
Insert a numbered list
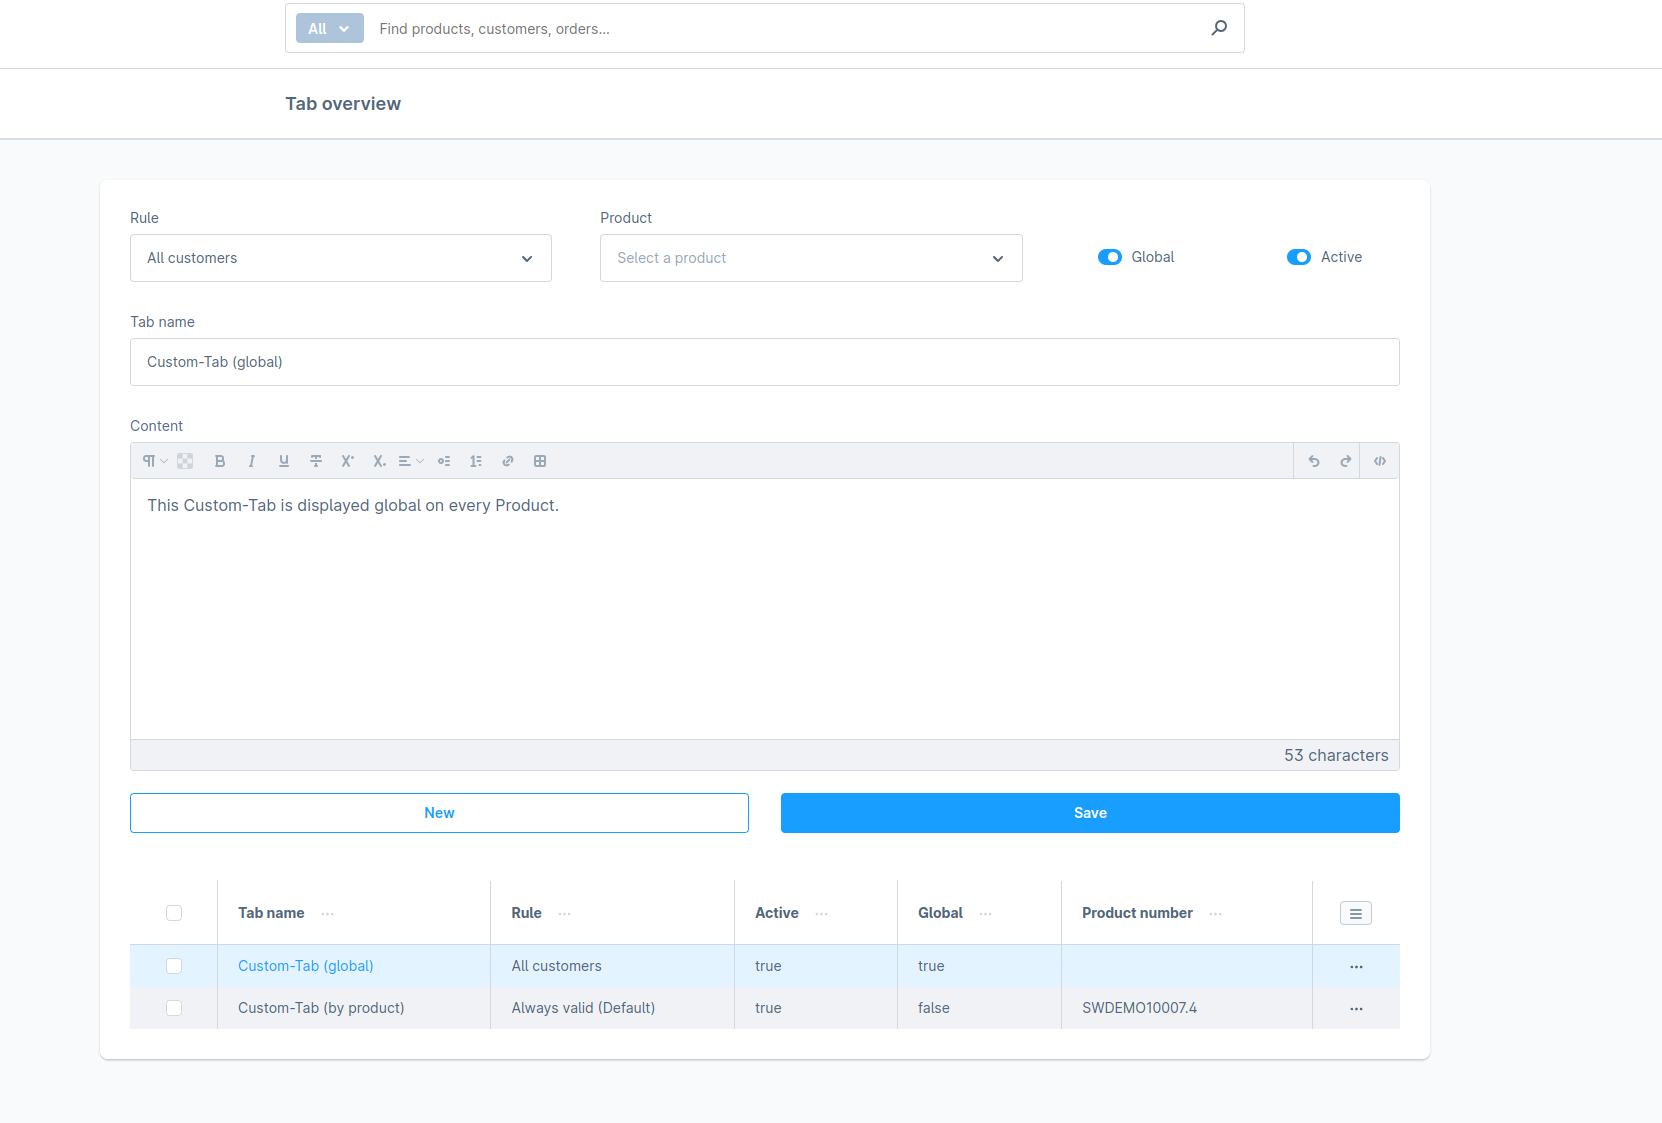click(476, 461)
